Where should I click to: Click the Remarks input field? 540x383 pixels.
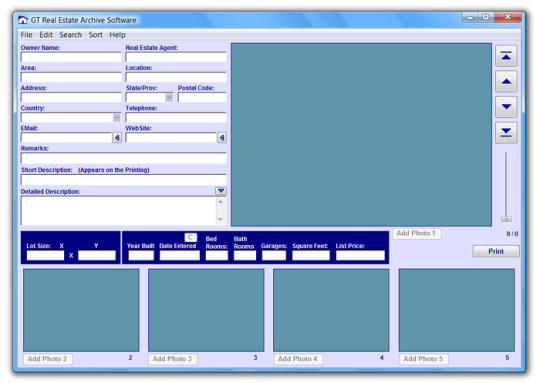coord(124,158)
